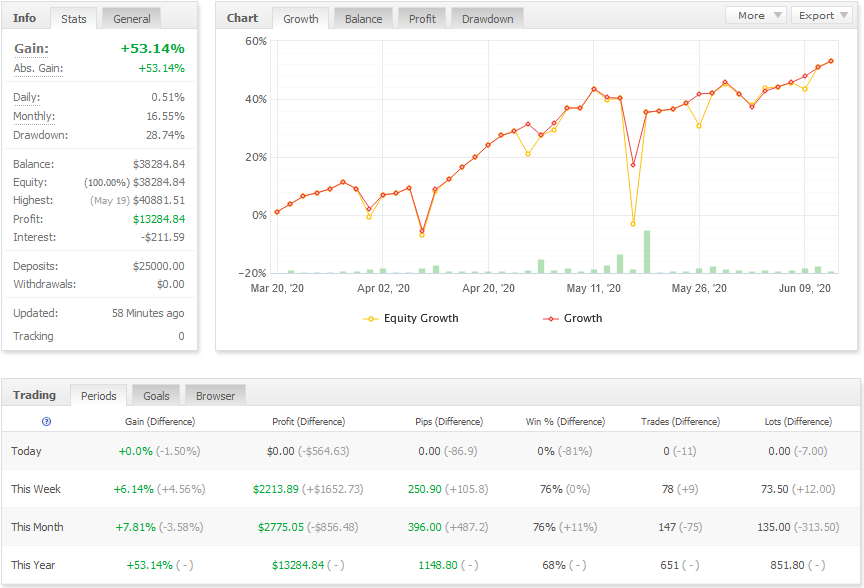Click the Mar 20, '20 axis label
The width and height of the screenshot is (864, 588).
pos(277,288)
